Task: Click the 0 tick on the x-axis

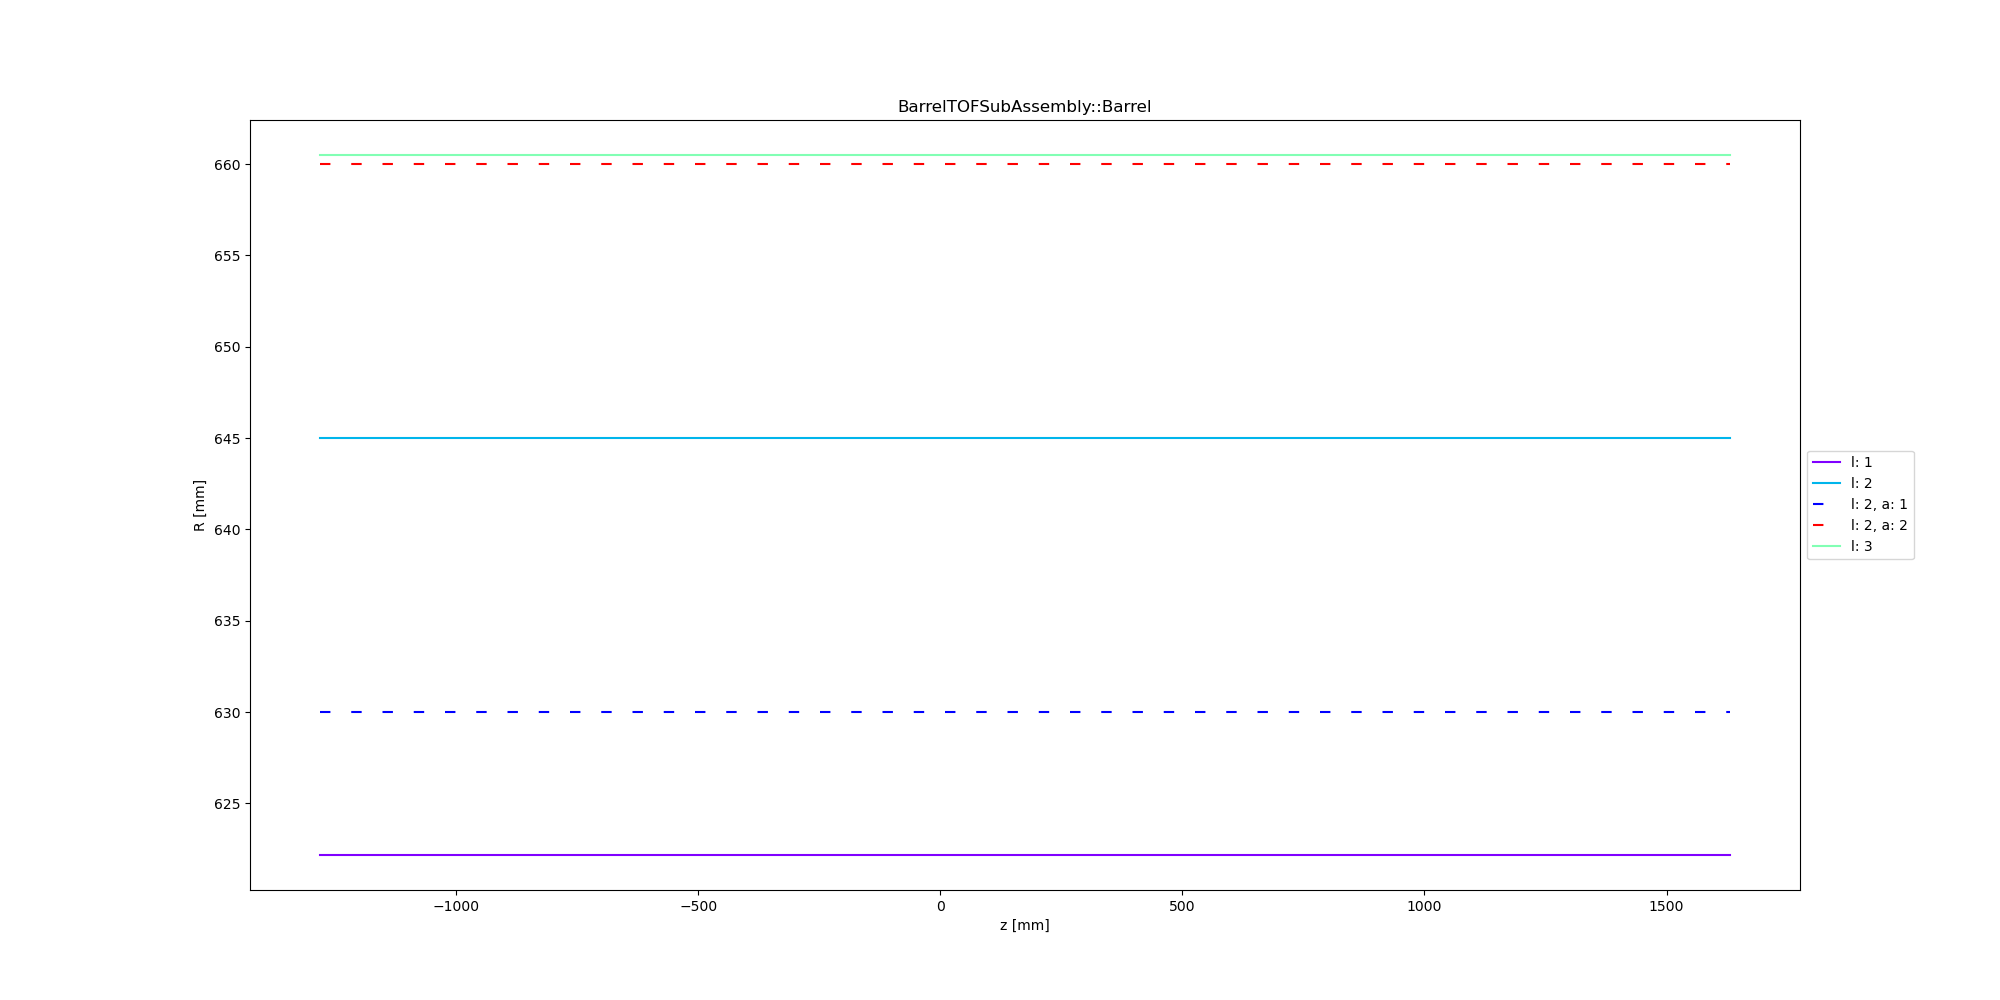Action: [940, 906]
